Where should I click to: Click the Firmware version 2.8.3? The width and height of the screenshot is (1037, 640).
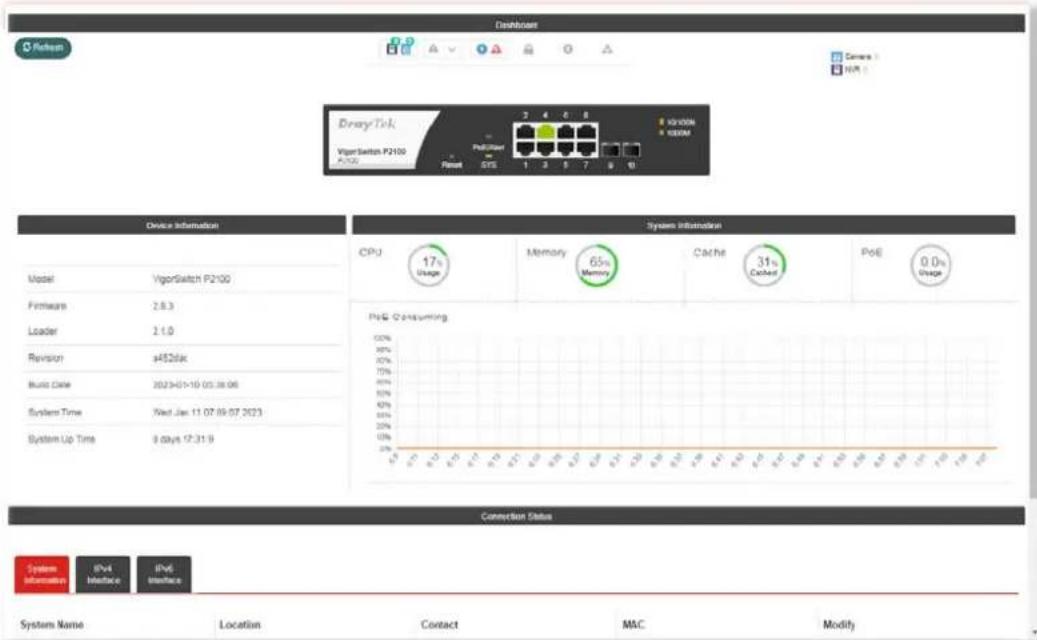163,306
